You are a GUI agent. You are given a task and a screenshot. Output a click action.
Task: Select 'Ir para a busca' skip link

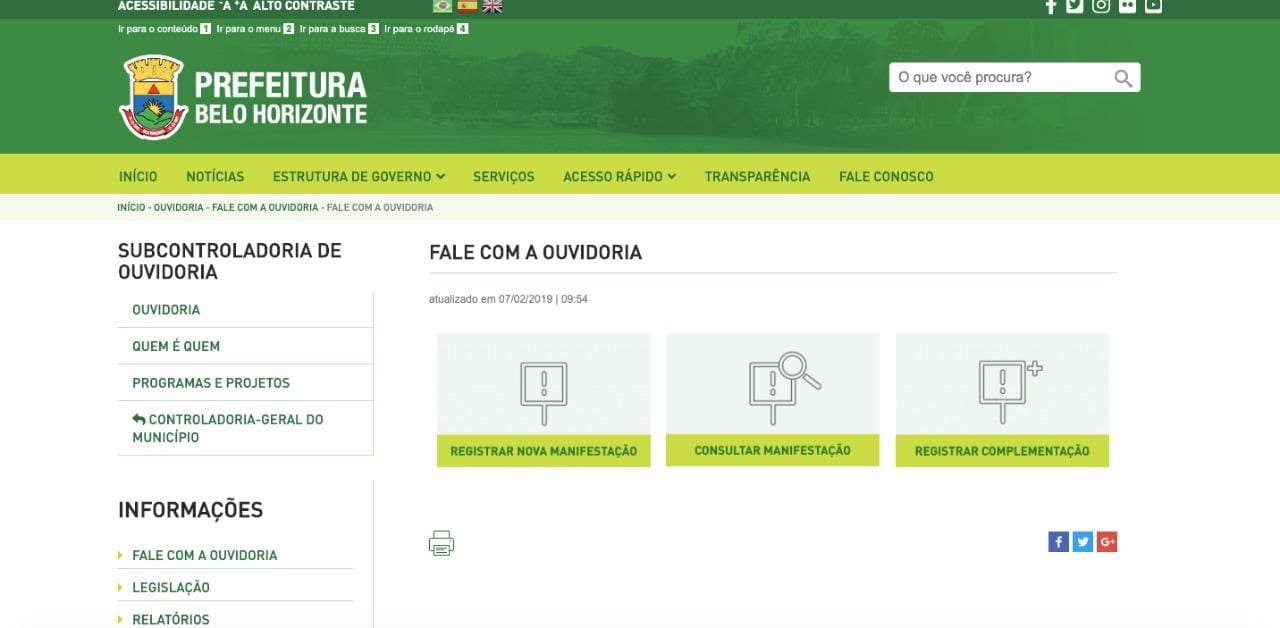coord(339,29)
